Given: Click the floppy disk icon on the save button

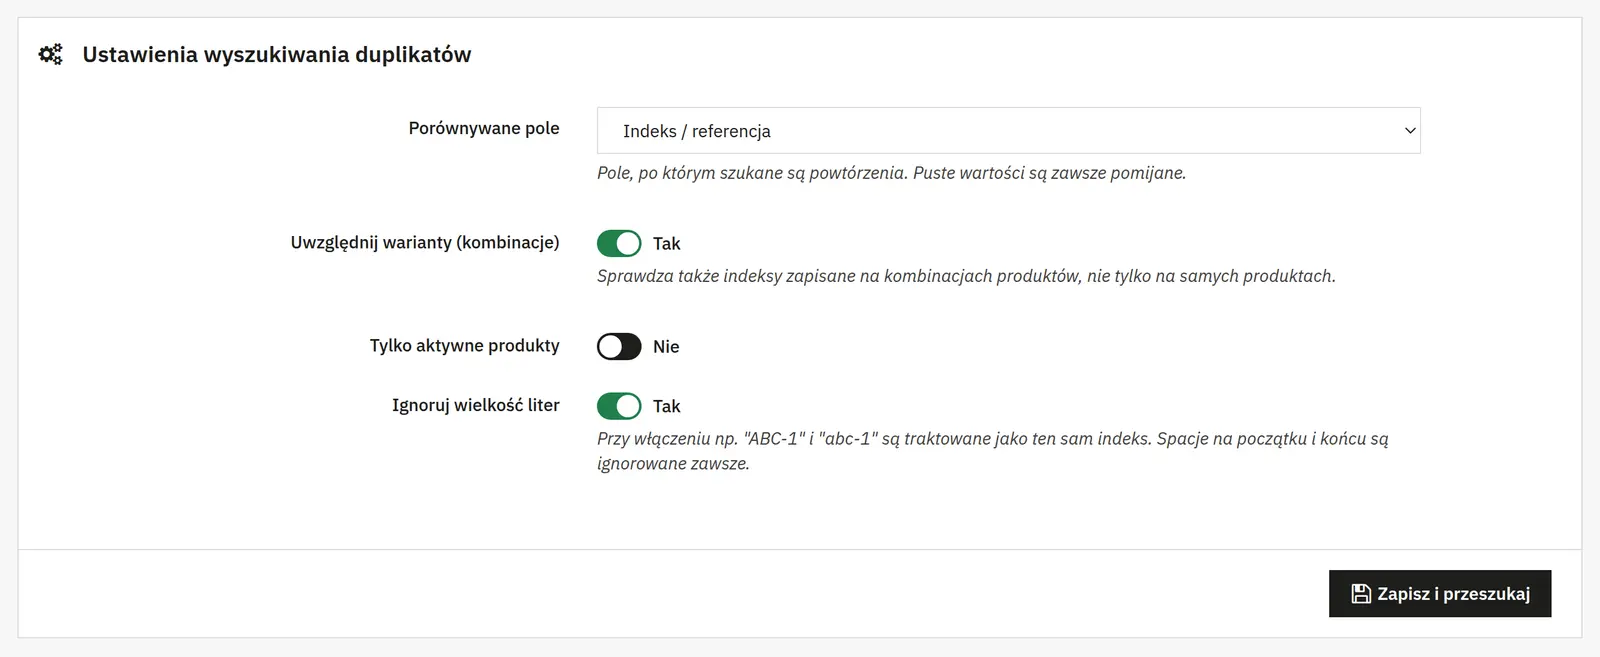Looking at the screenshot, I should pos(1361,594).
